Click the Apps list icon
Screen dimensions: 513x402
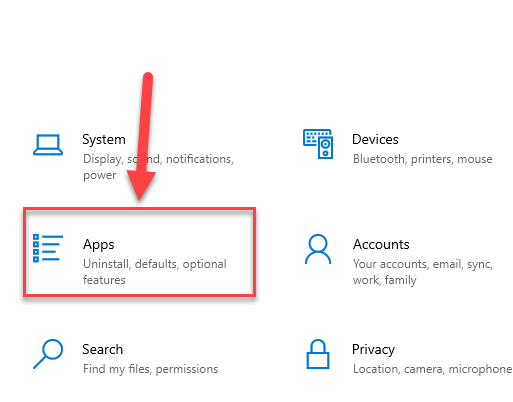48,248
